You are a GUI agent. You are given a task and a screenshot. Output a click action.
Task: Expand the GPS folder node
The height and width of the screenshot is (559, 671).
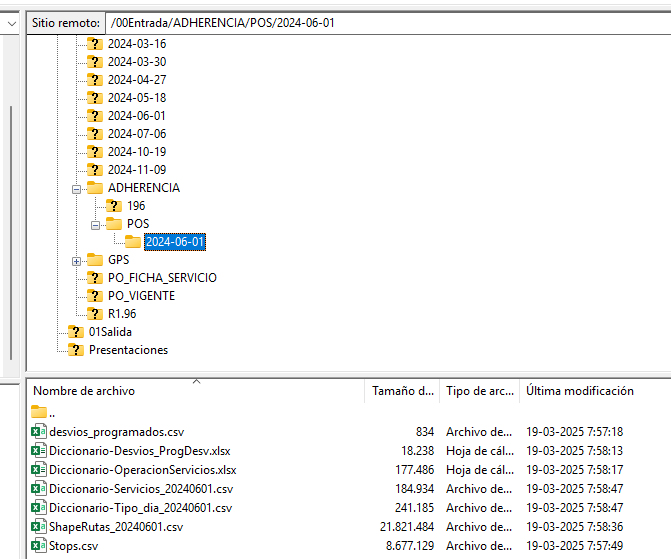(77, 260)
